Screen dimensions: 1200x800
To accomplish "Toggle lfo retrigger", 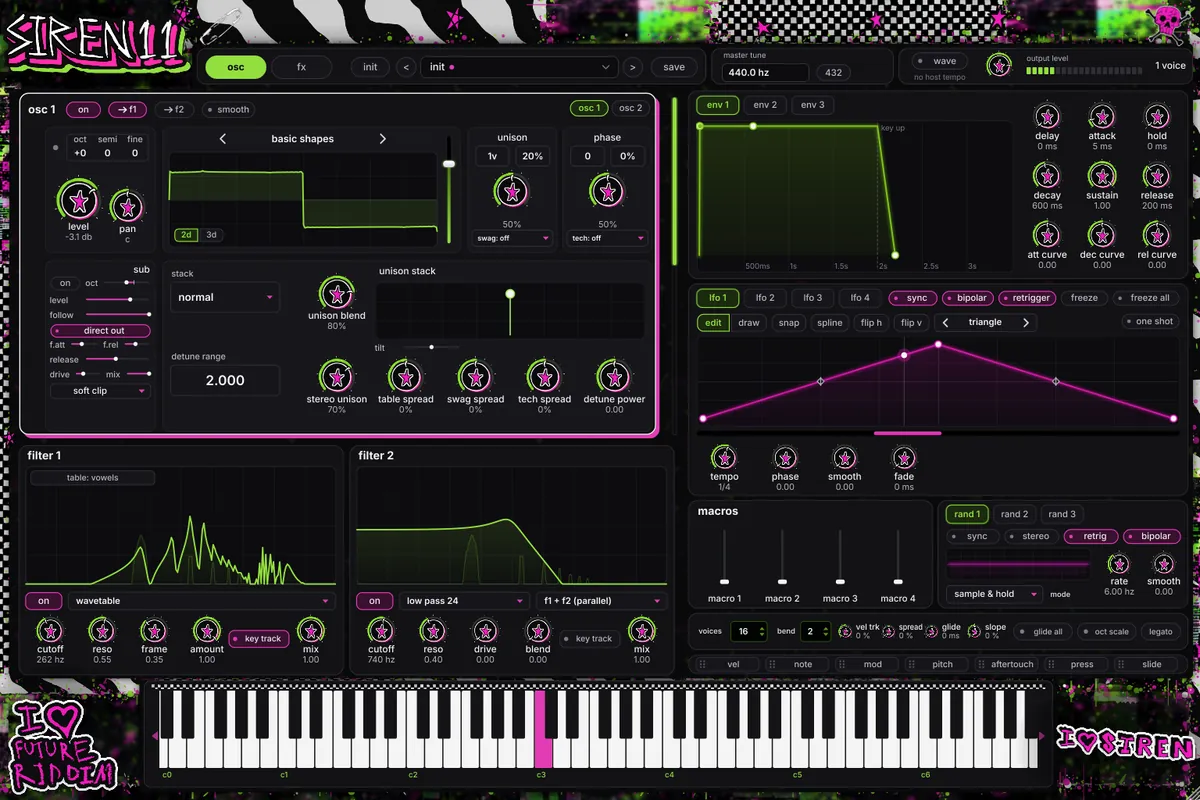I will pos(1027,298).
